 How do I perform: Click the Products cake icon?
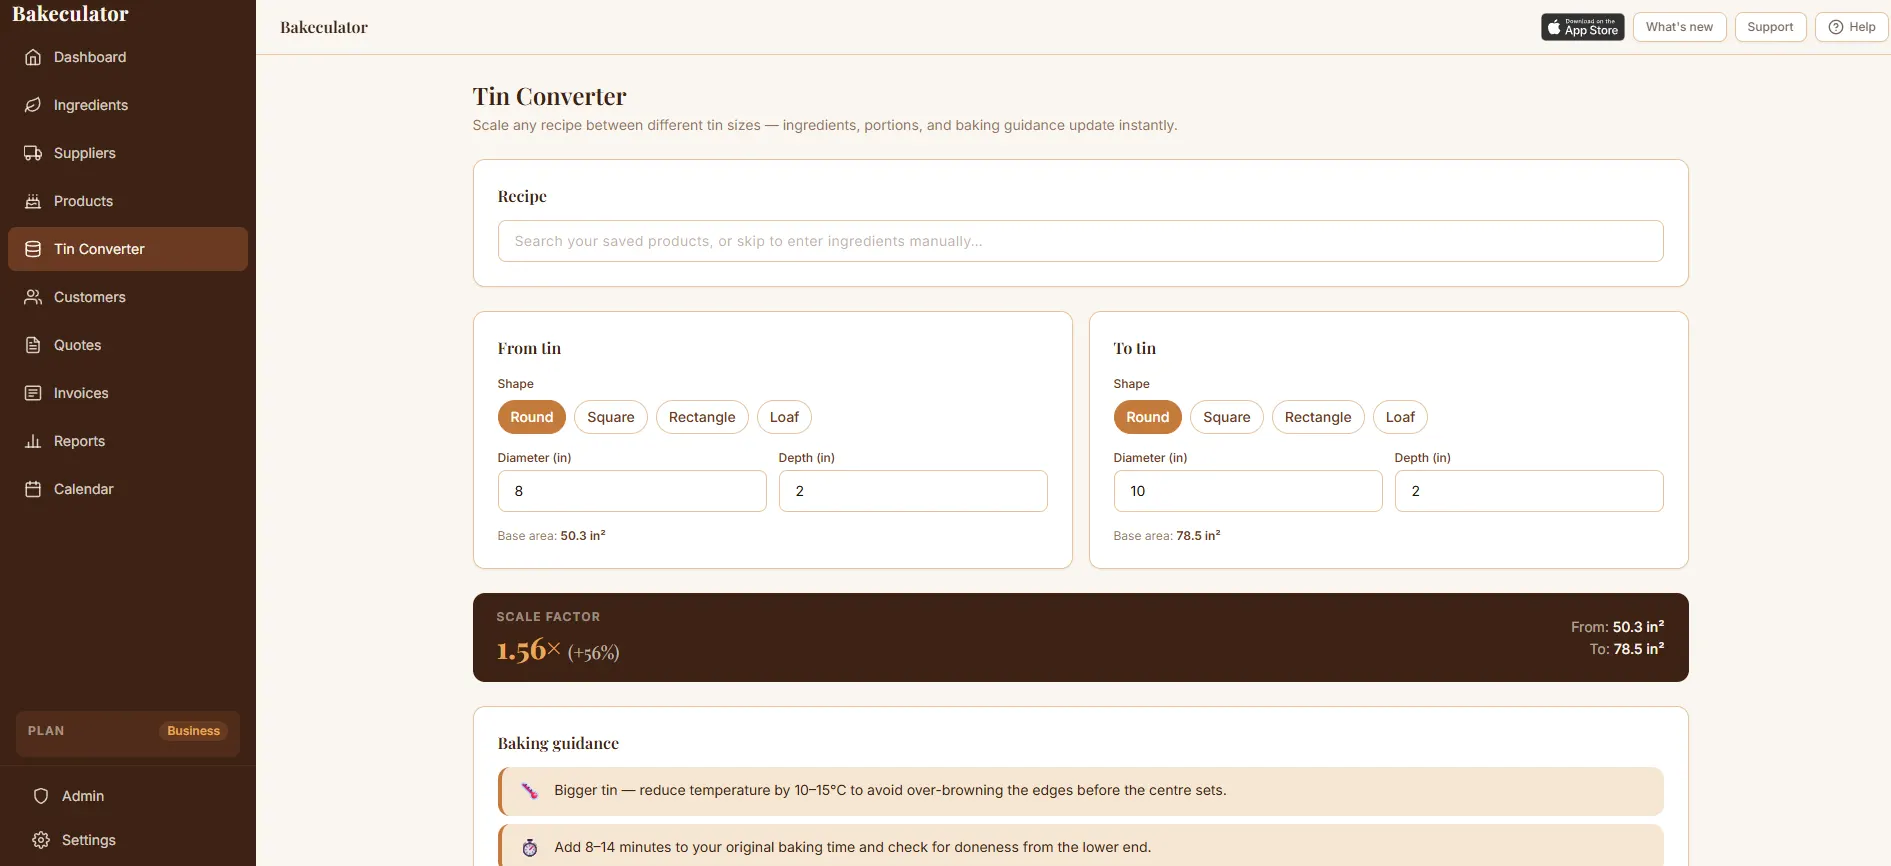click(x=33, y=201)
